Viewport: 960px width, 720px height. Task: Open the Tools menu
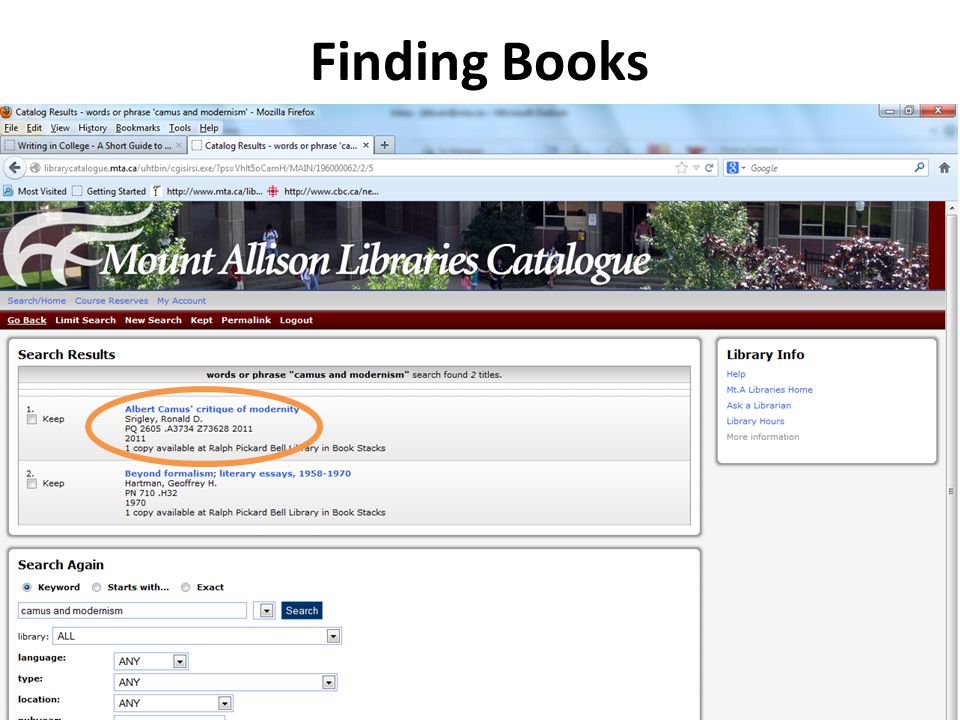[179, 128]
